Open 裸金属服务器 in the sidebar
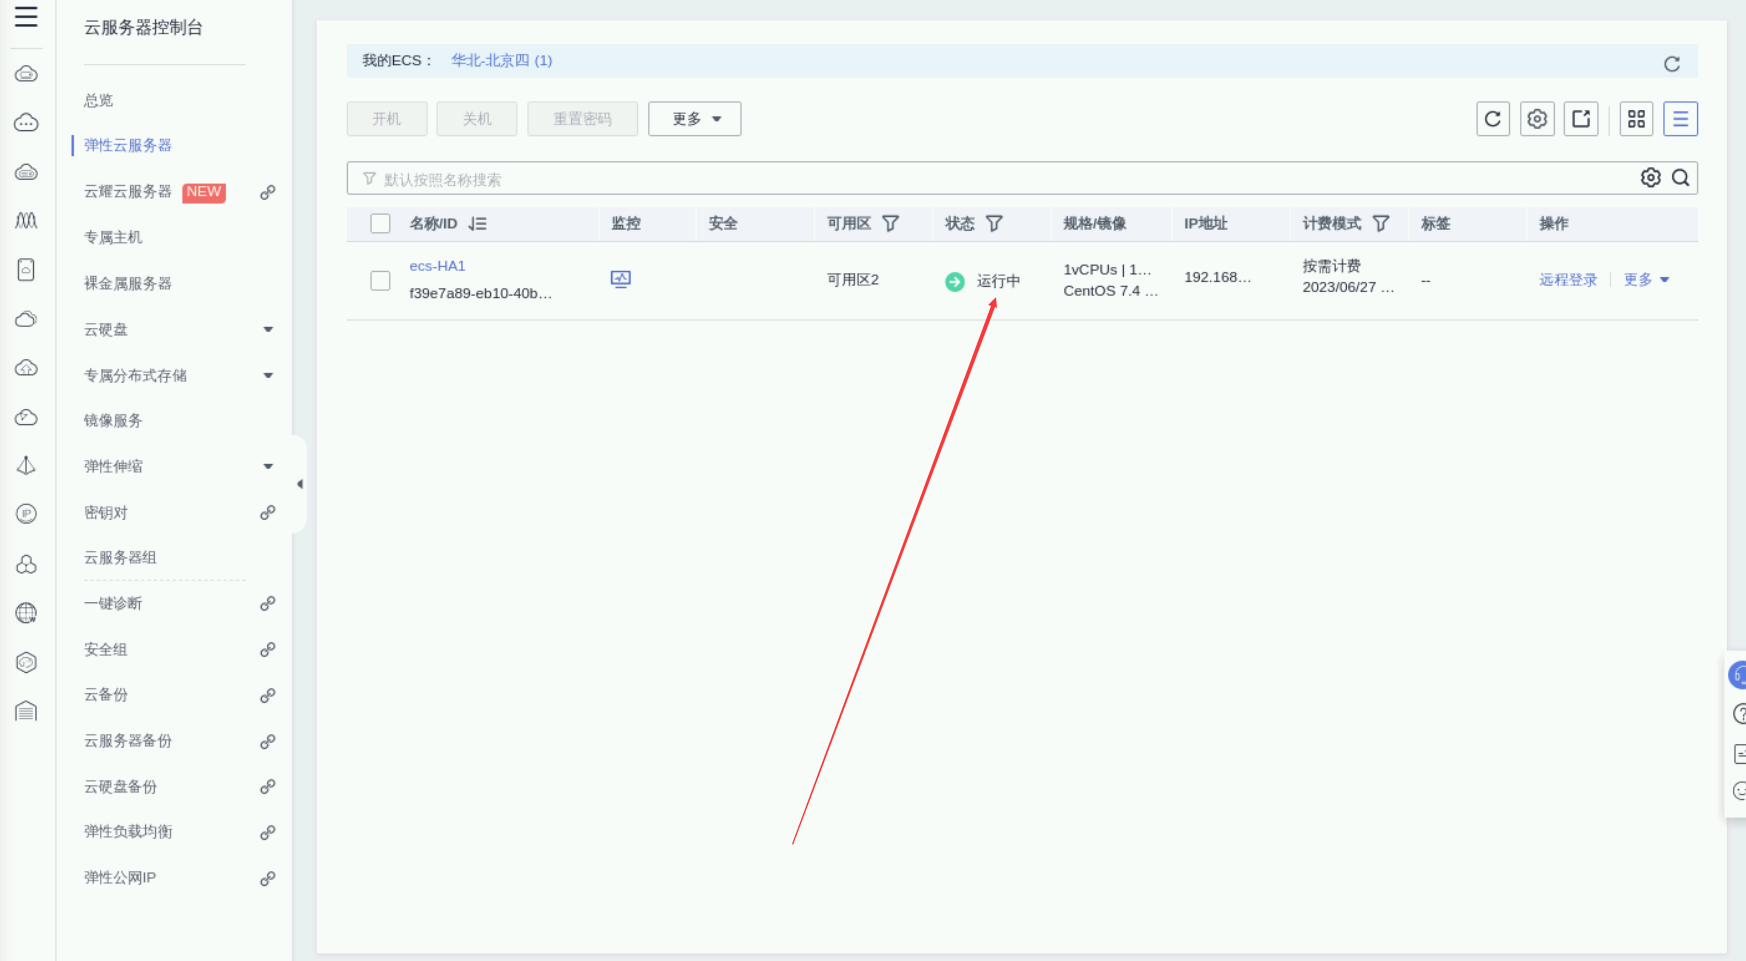Image resolution: width=1746 pixels, height=961 pixels. 128,284
